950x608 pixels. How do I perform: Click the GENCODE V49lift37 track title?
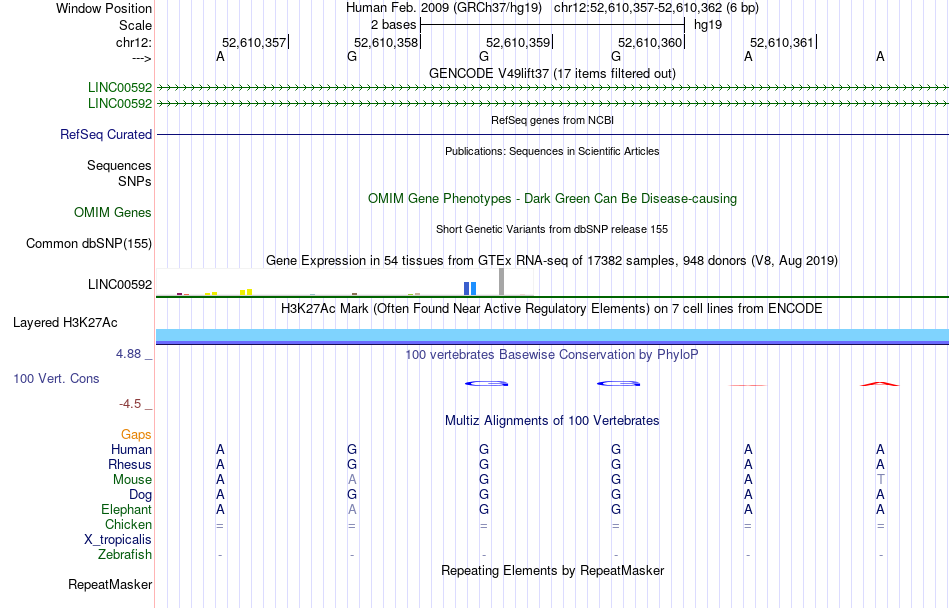tap(552, 73)
